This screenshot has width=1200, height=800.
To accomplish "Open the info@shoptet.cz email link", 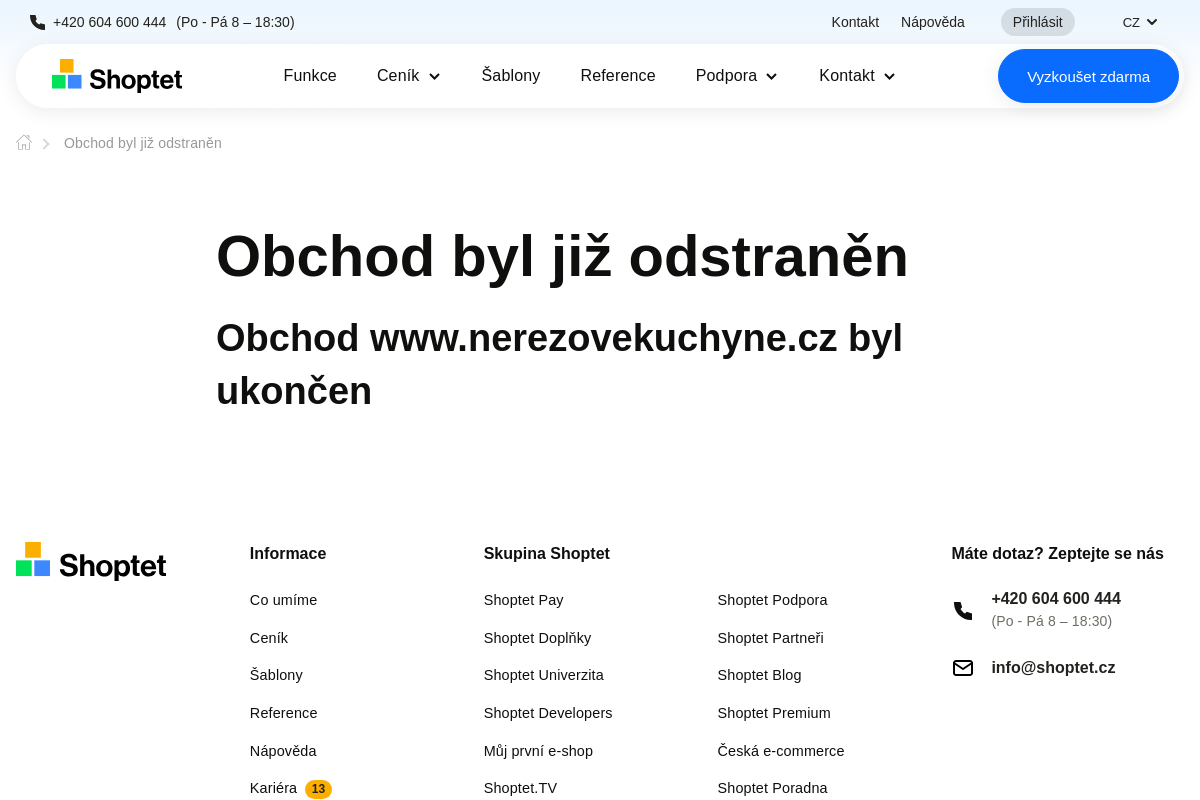I will tap(1053, 667).
